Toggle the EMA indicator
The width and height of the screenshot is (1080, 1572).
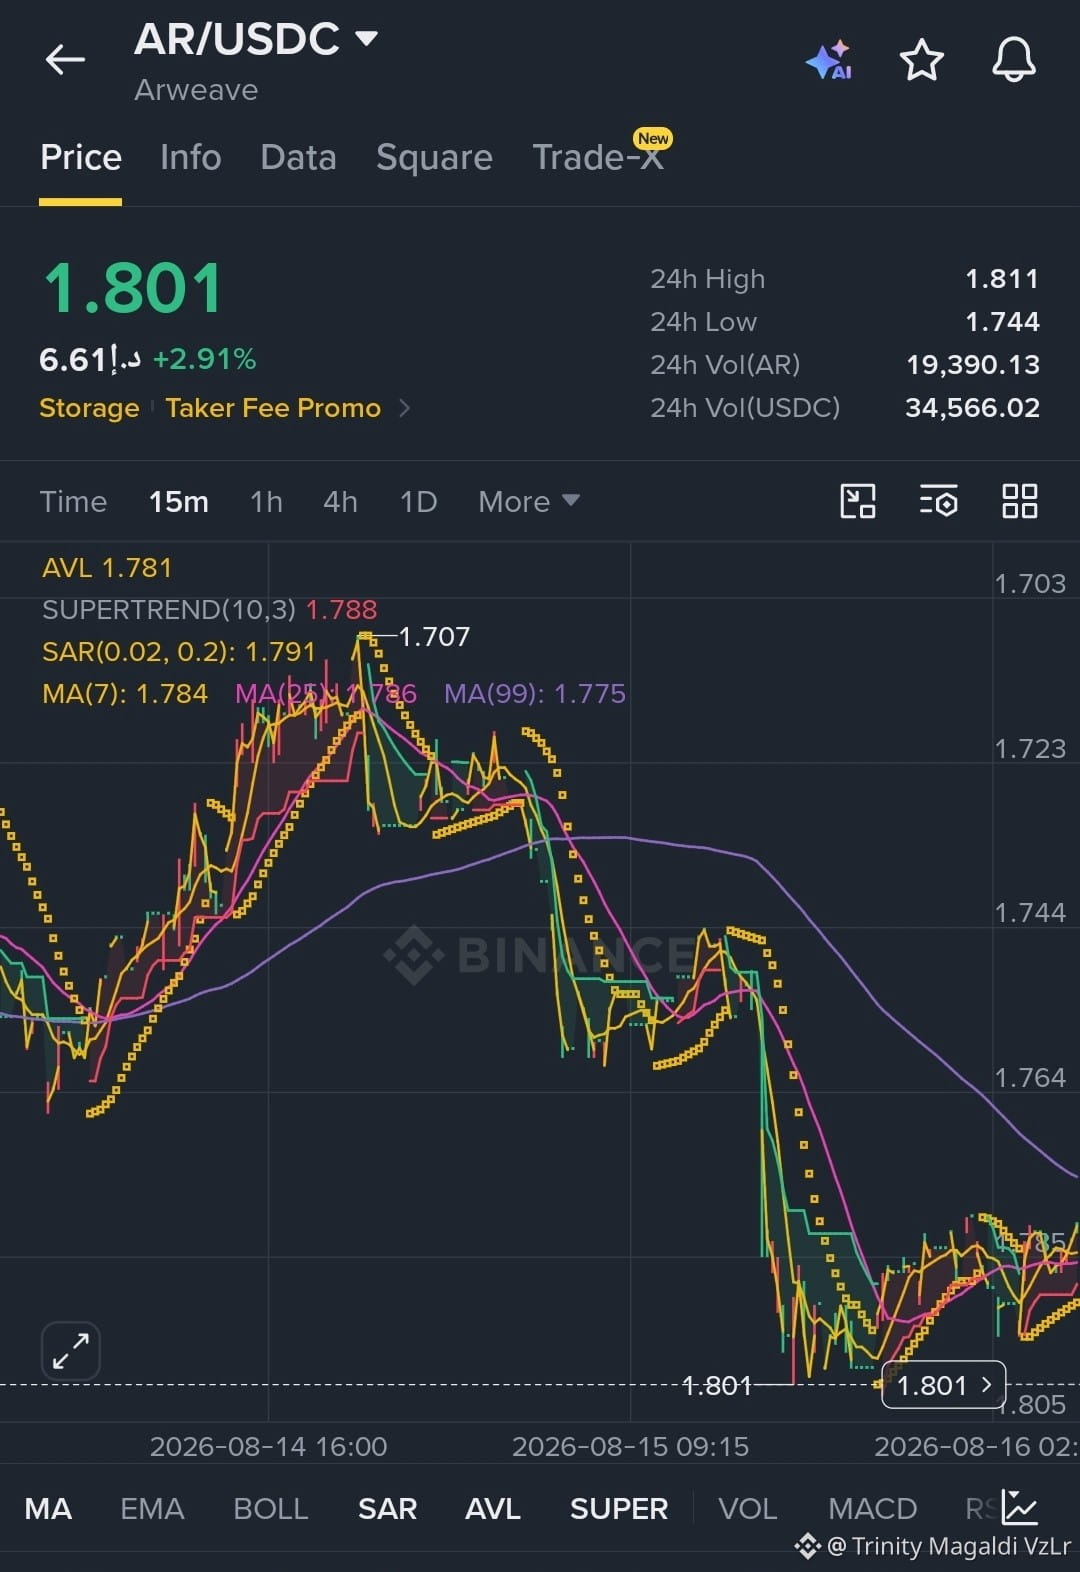[152, 1508]
